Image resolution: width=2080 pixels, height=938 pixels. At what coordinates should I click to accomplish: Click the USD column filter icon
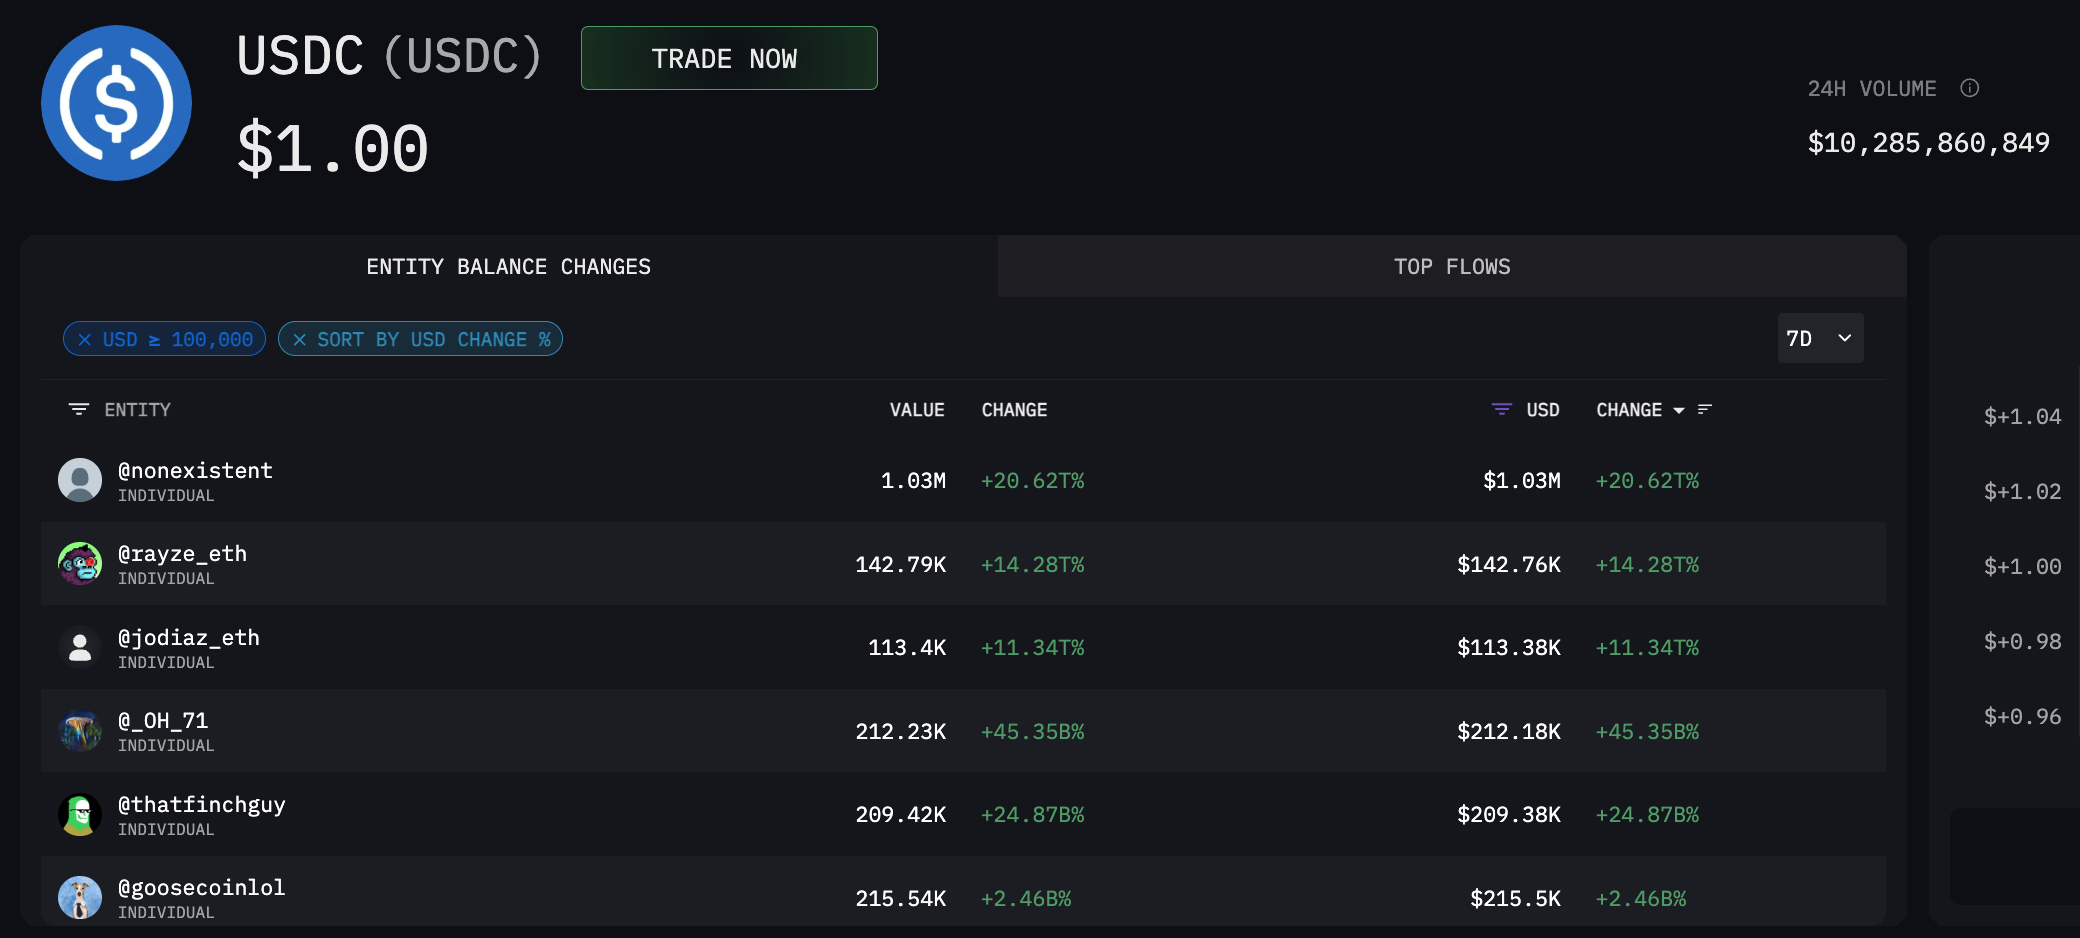[x=1501, y=409]
